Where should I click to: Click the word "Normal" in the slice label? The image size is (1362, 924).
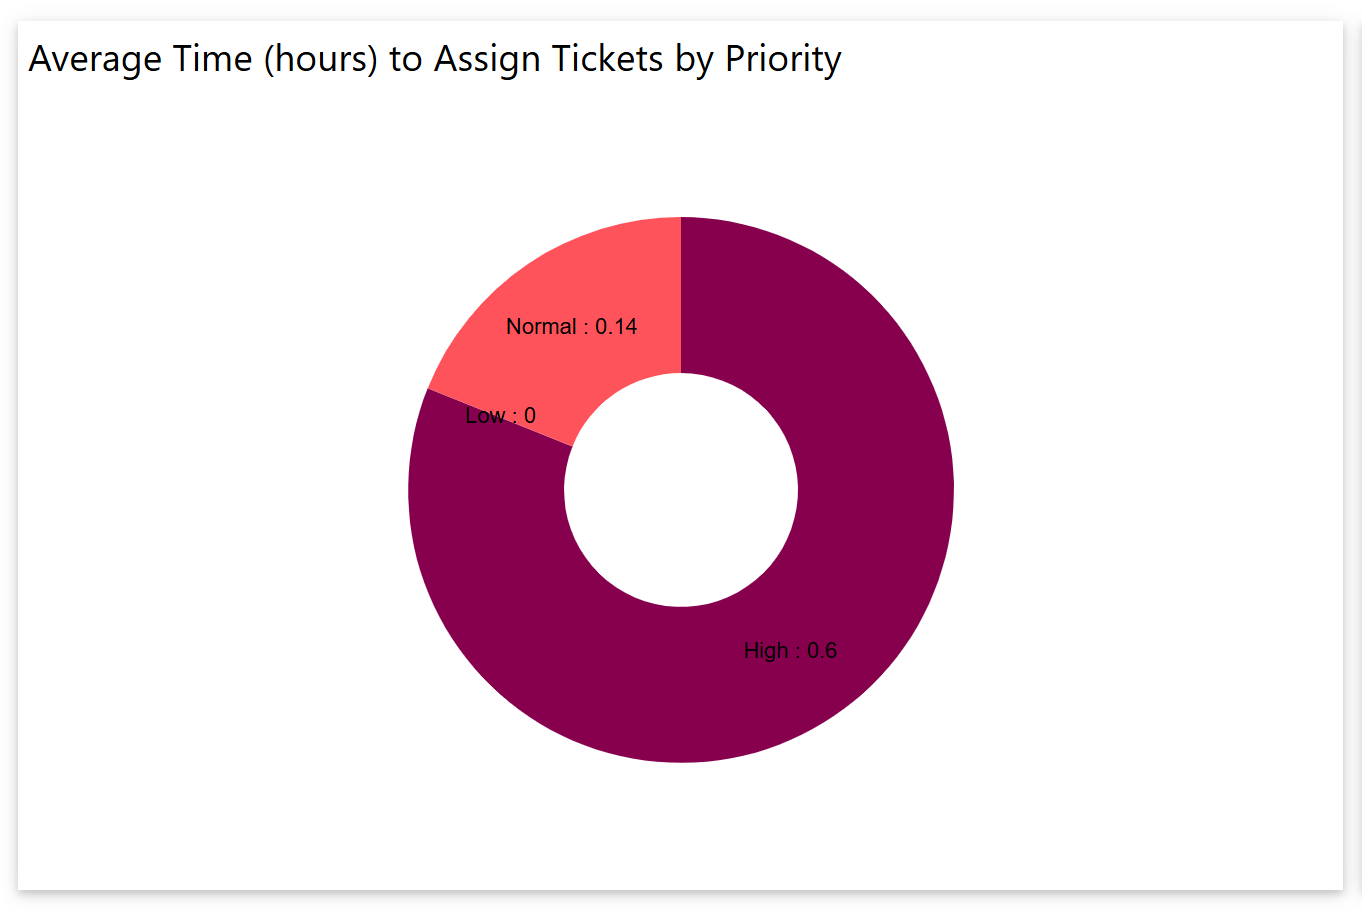pos(541,327)
